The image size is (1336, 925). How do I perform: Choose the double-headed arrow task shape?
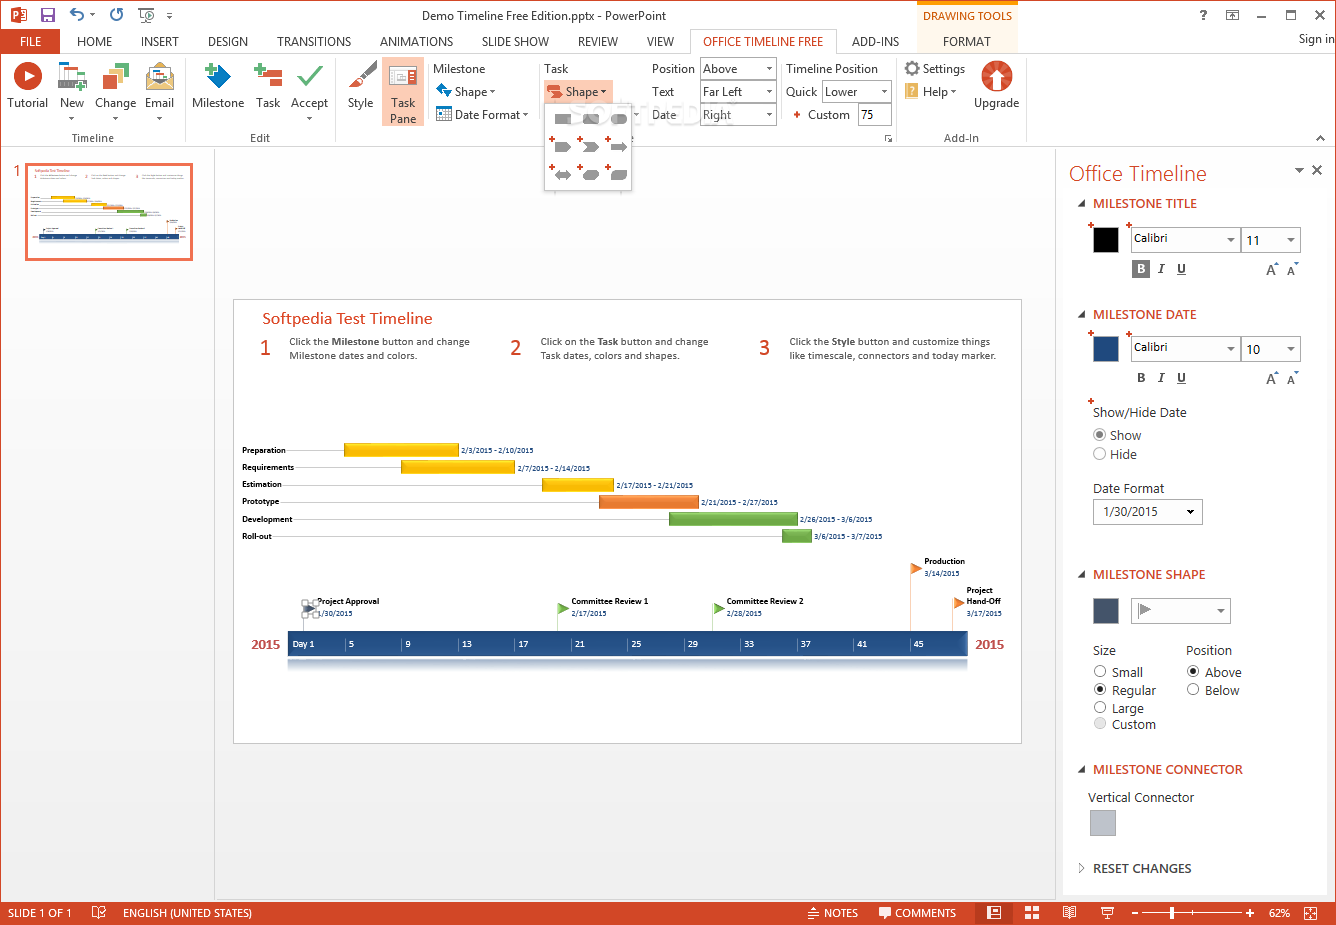click(x=563, y=175)
